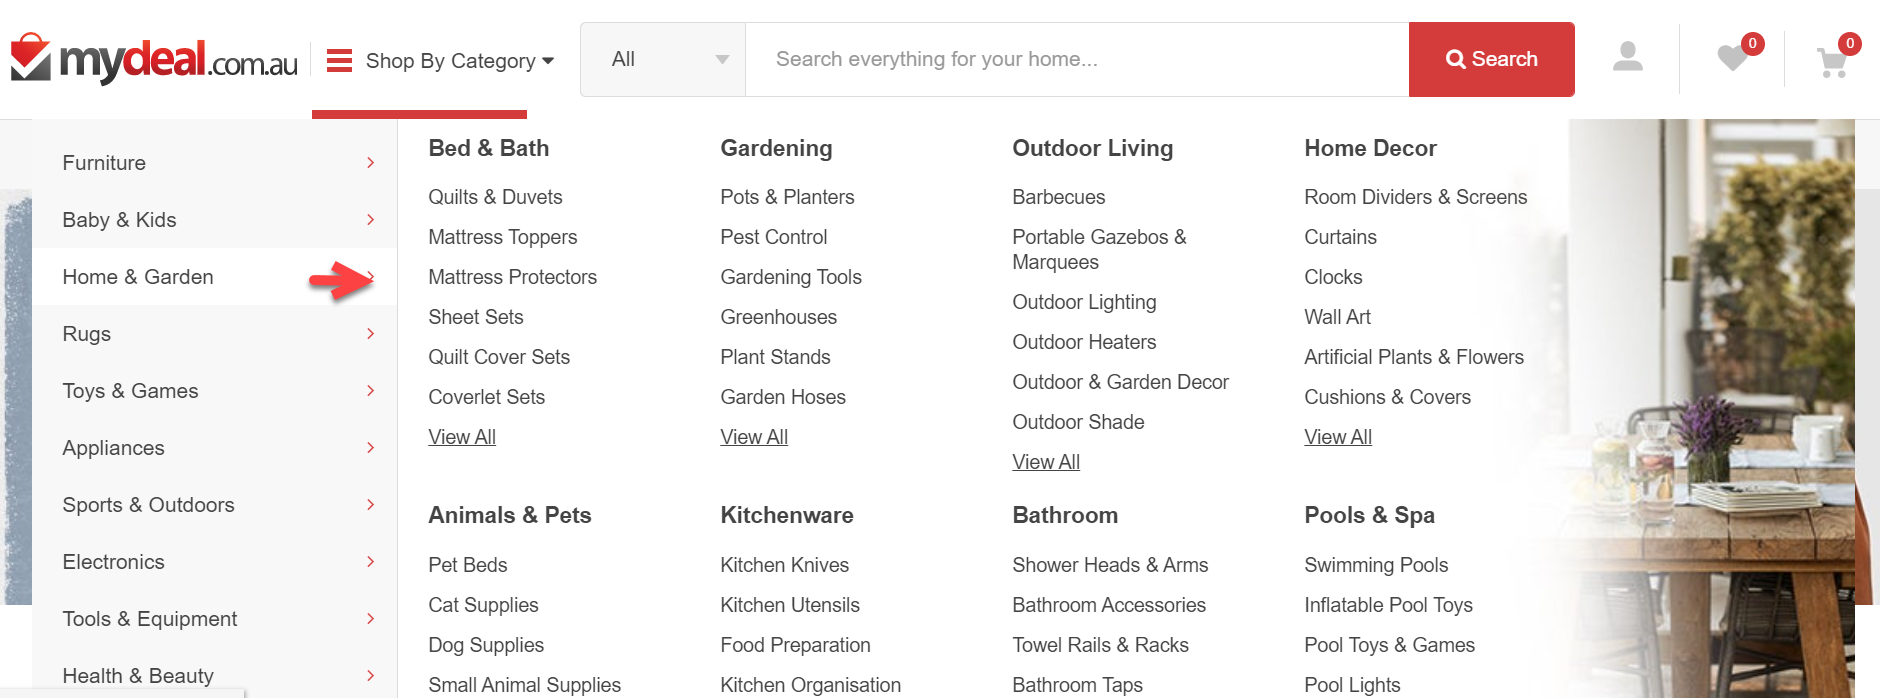Select Toys & Games category
This screenshot has height=698, width=1880.
(x=130, y=391)
